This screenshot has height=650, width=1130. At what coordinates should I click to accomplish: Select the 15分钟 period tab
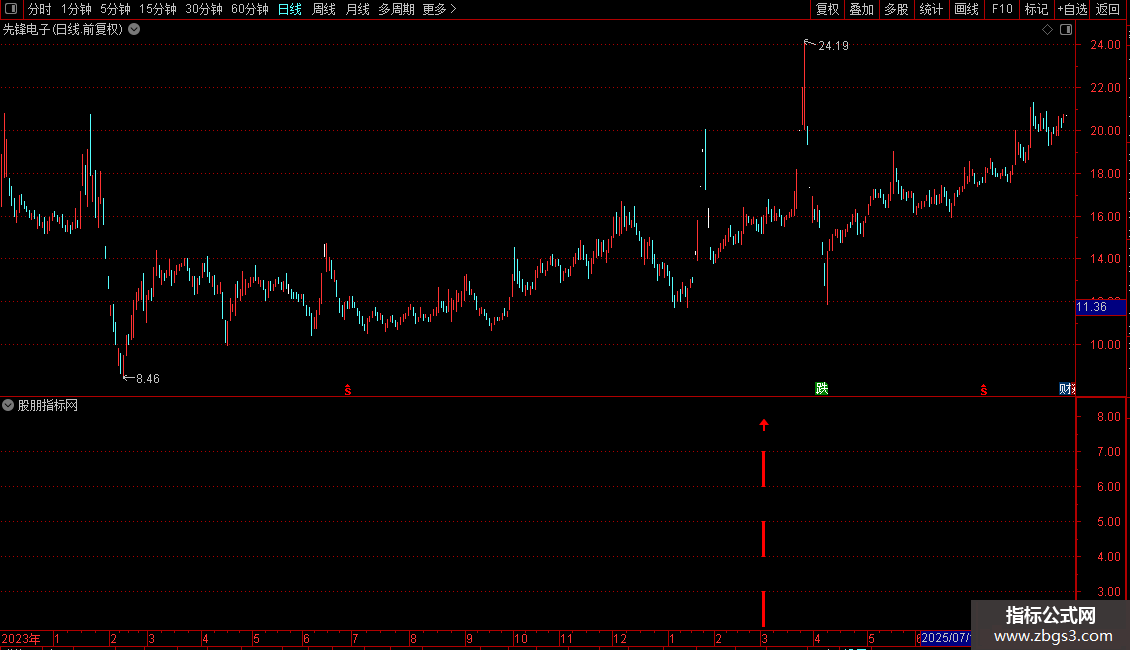[158, 9]
